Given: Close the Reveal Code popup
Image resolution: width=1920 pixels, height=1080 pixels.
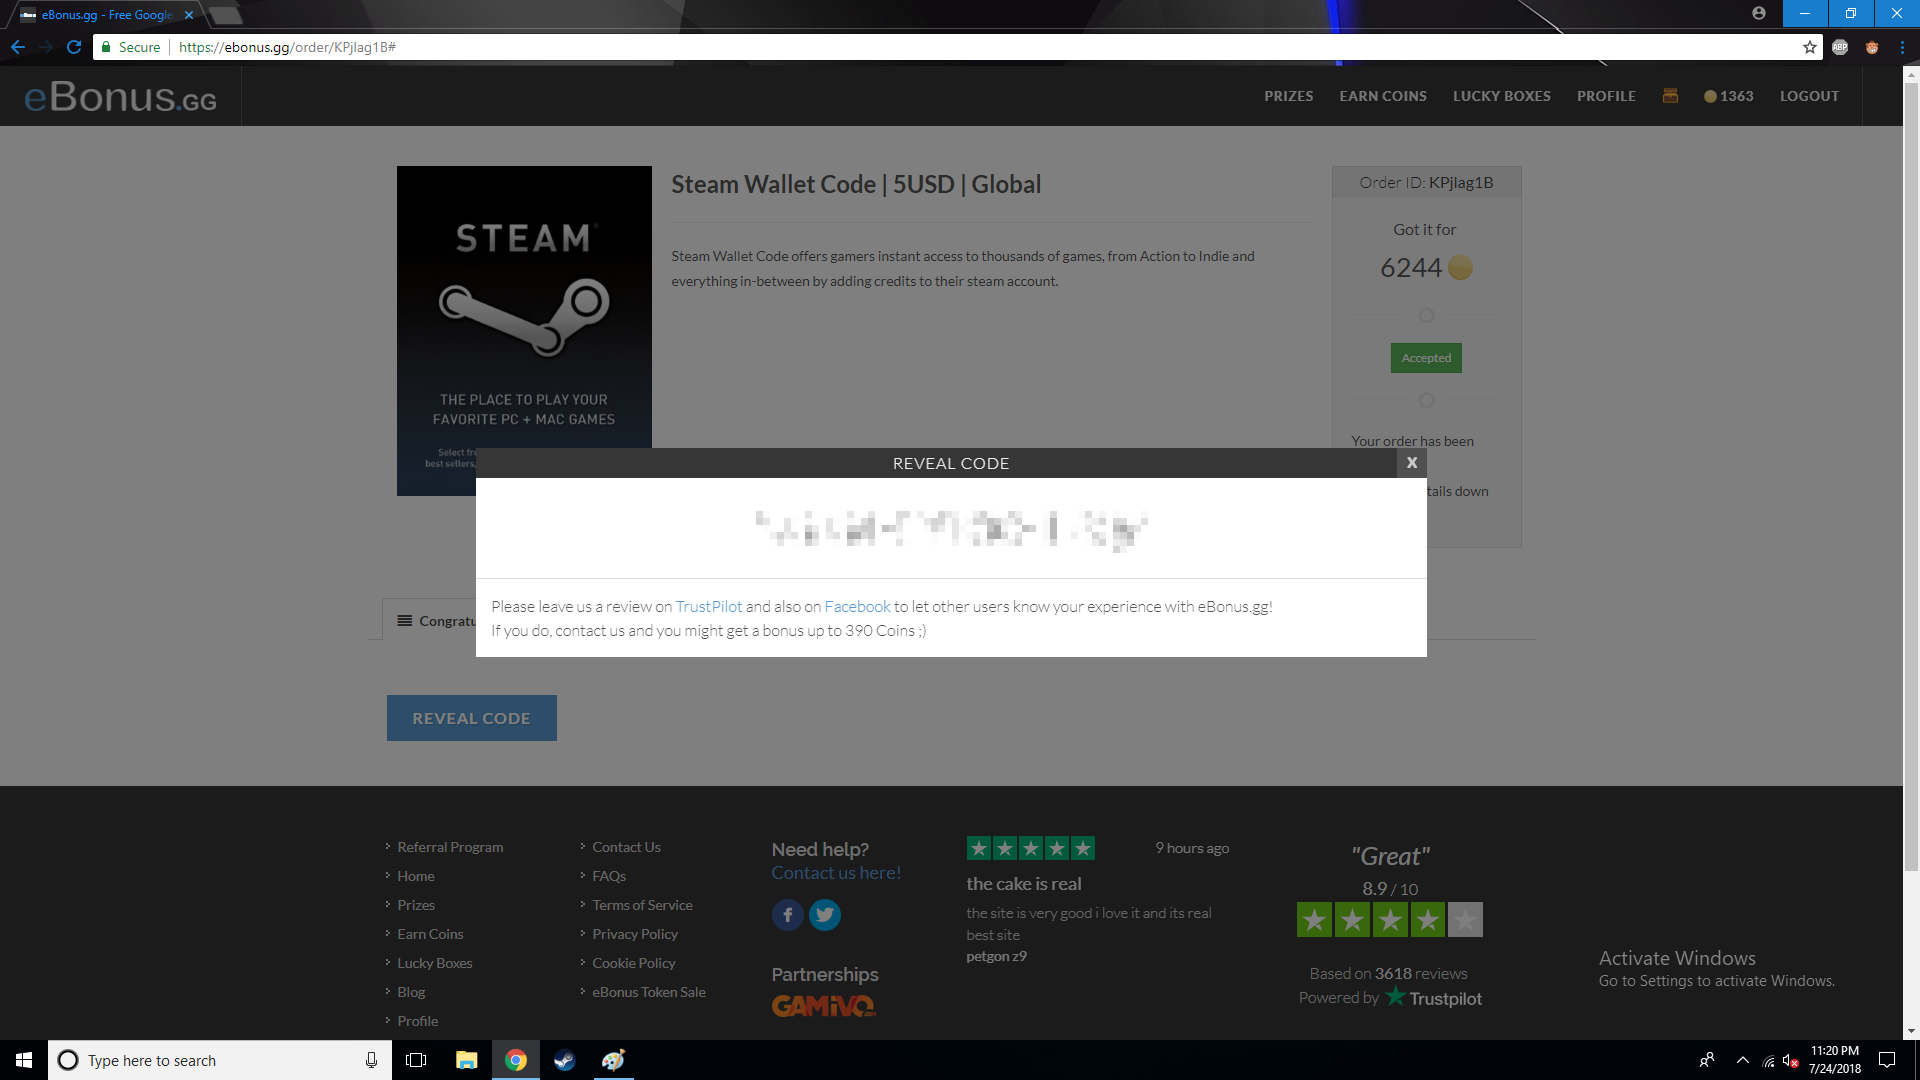Looking at the screenshot, I should (1411, 463).
